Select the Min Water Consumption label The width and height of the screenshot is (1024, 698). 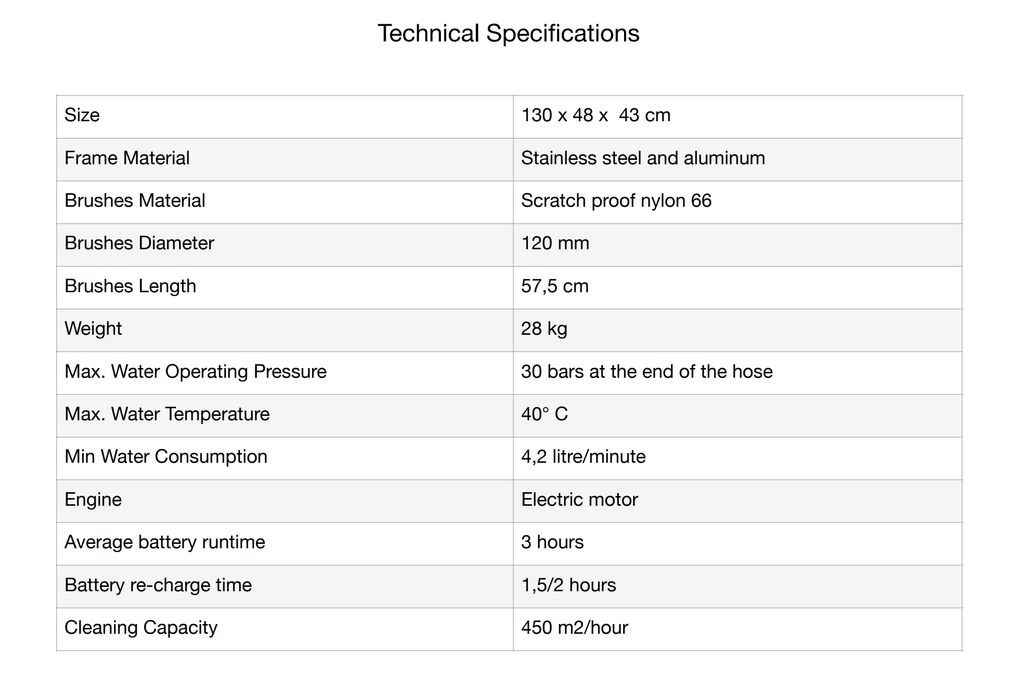click(166, 457)
